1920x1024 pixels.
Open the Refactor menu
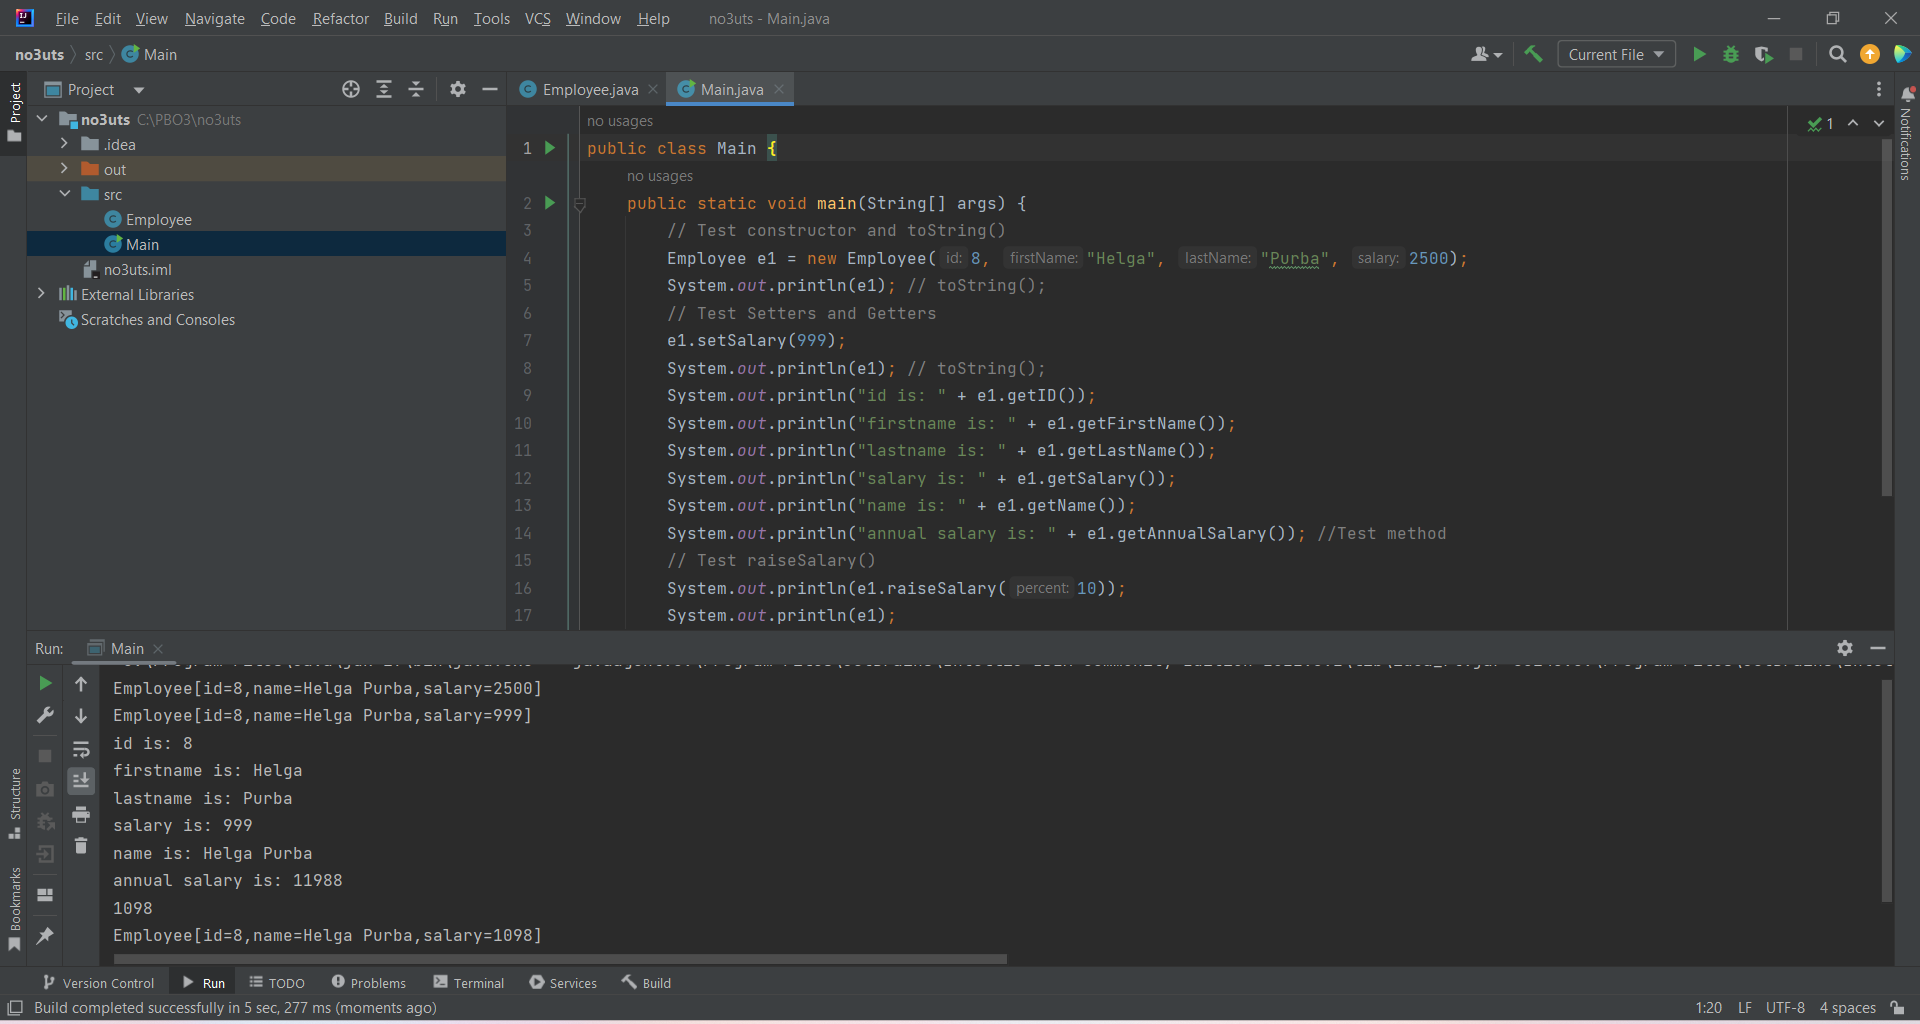340,18
